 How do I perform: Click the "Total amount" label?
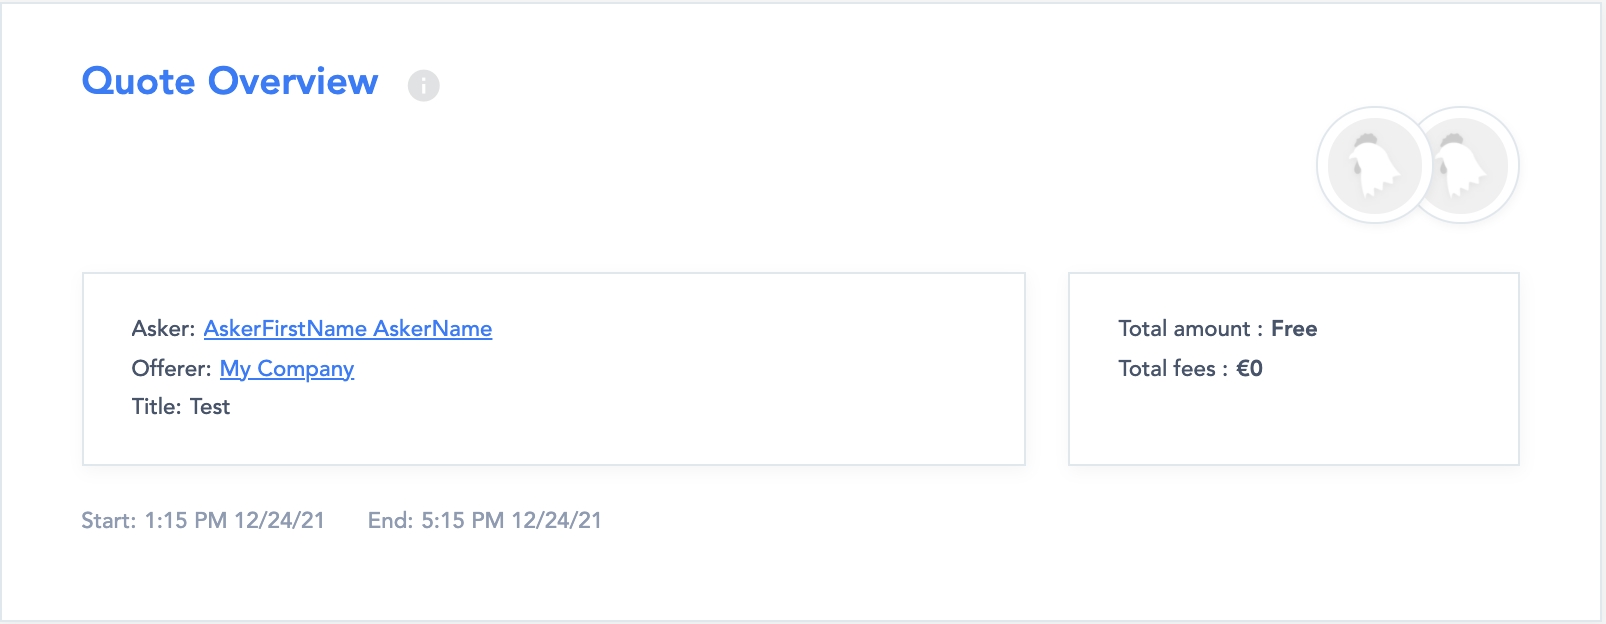[1184, 329]
